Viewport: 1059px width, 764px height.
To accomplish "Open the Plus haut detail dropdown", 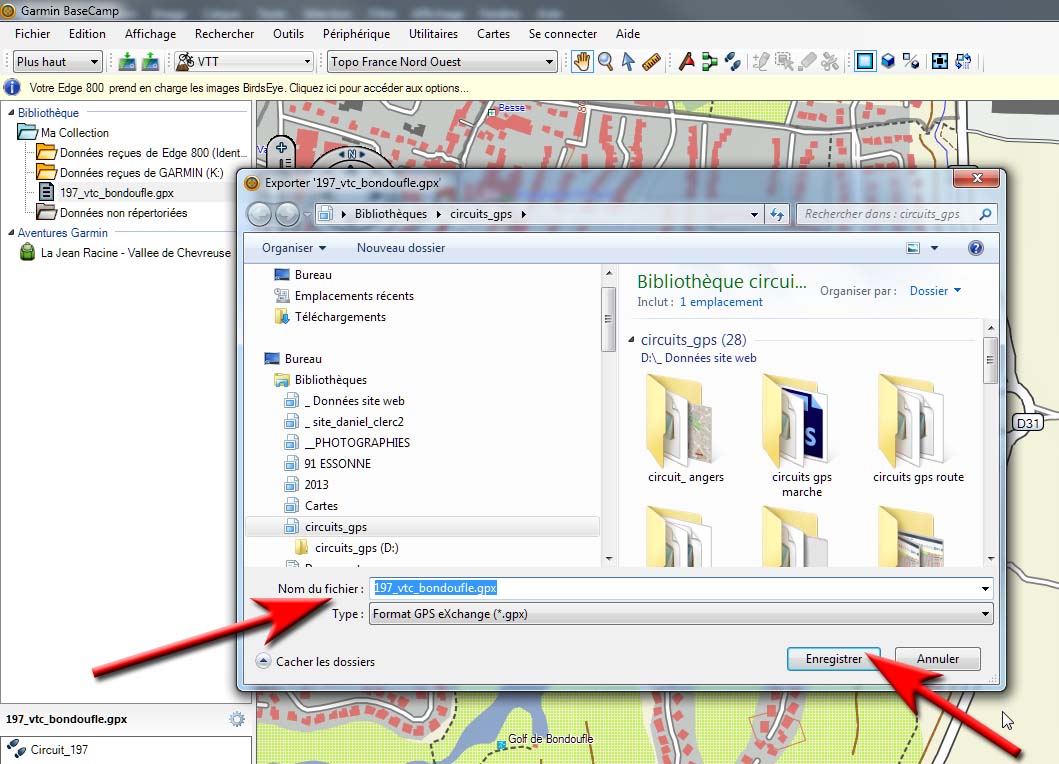I will click(57, 61).
